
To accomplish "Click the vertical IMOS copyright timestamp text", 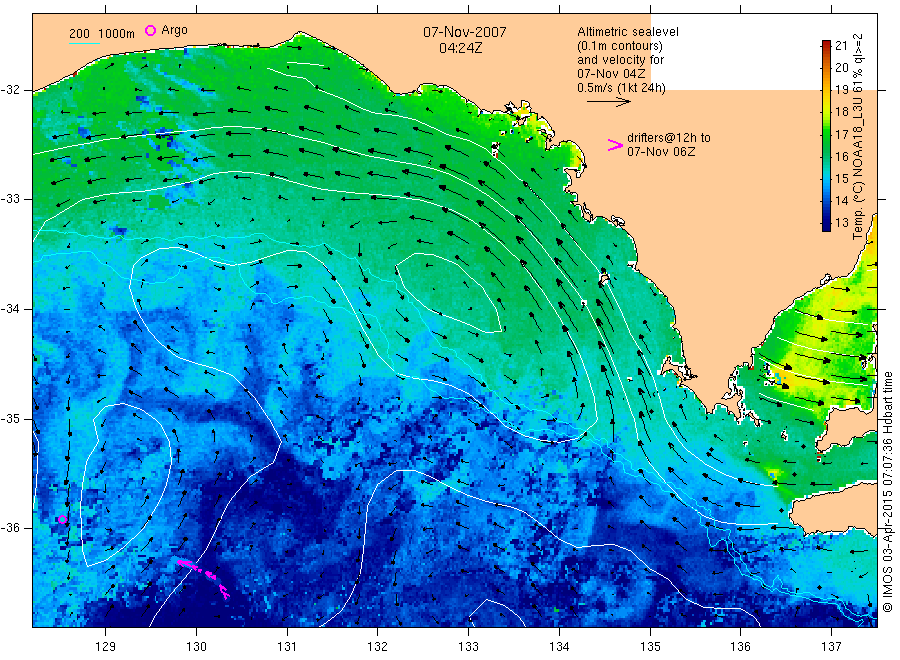I will (887, 491).
